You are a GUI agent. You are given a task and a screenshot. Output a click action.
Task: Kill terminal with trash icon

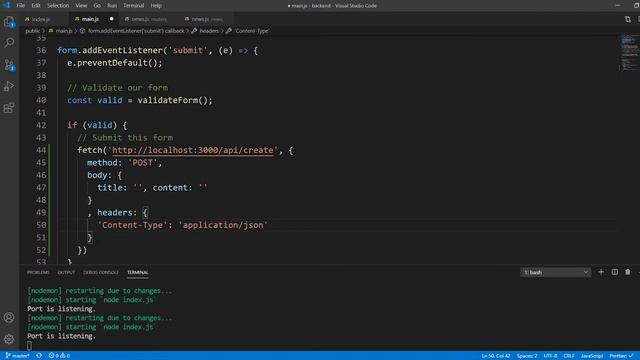click(628, 272)
